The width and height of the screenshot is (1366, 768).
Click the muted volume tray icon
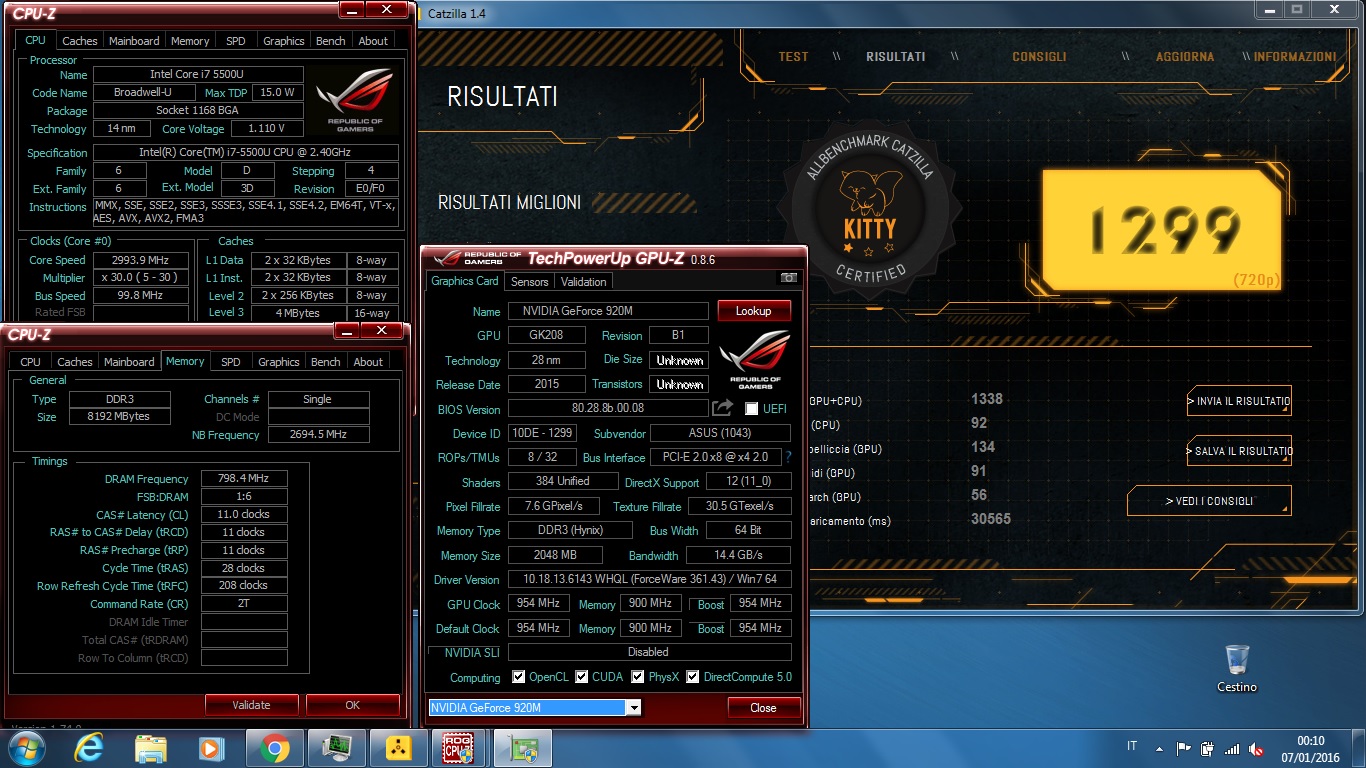pos(1255,748)
